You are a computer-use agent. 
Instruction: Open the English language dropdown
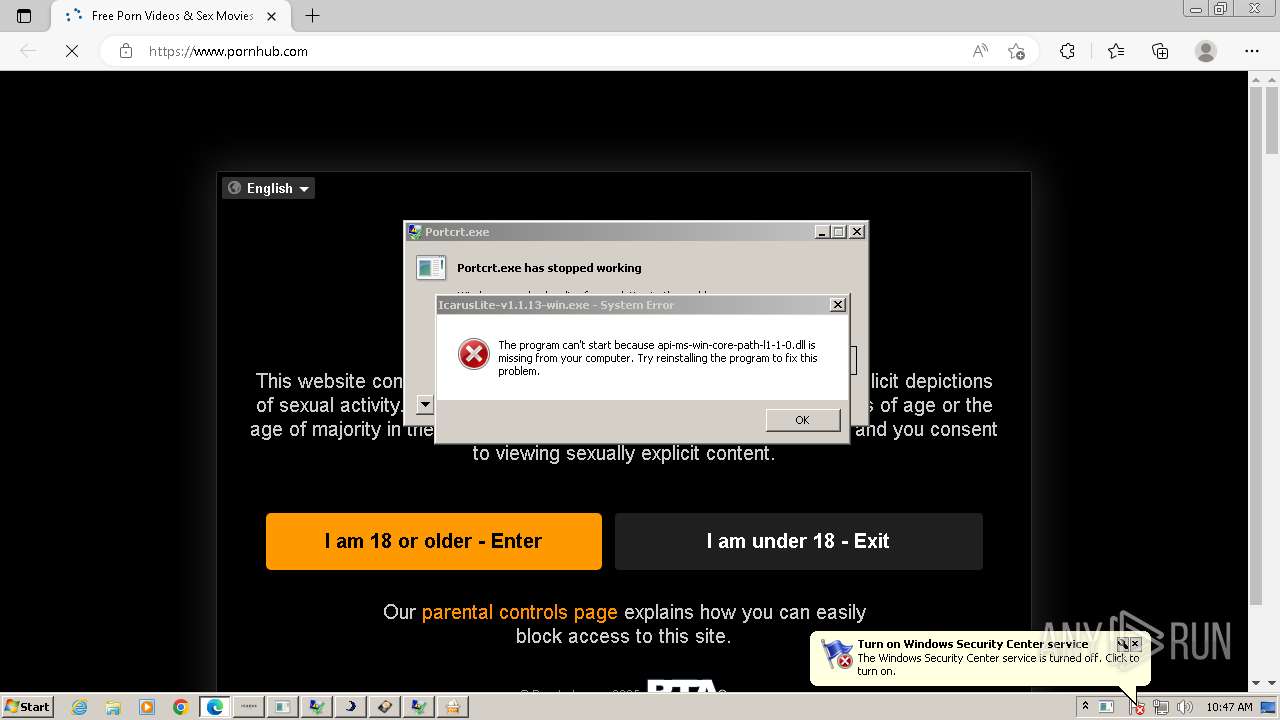point(268,188)
